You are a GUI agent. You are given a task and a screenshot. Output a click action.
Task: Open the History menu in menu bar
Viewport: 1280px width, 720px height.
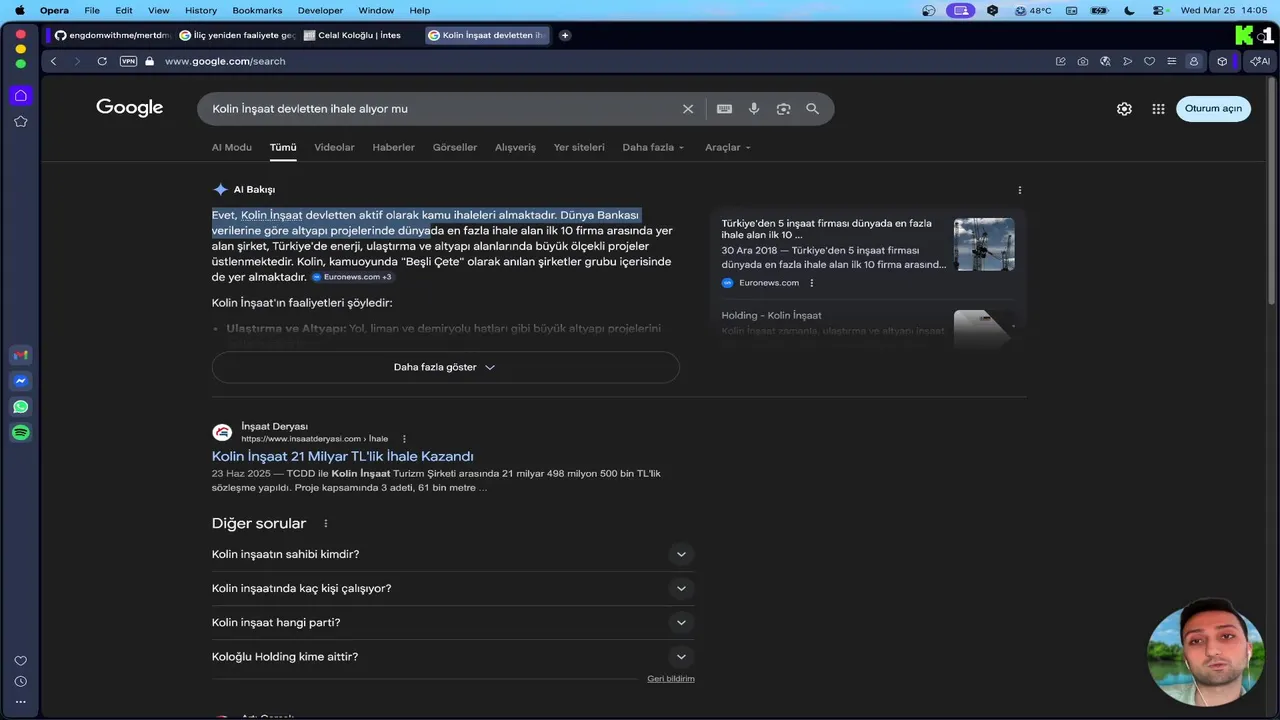200,10
